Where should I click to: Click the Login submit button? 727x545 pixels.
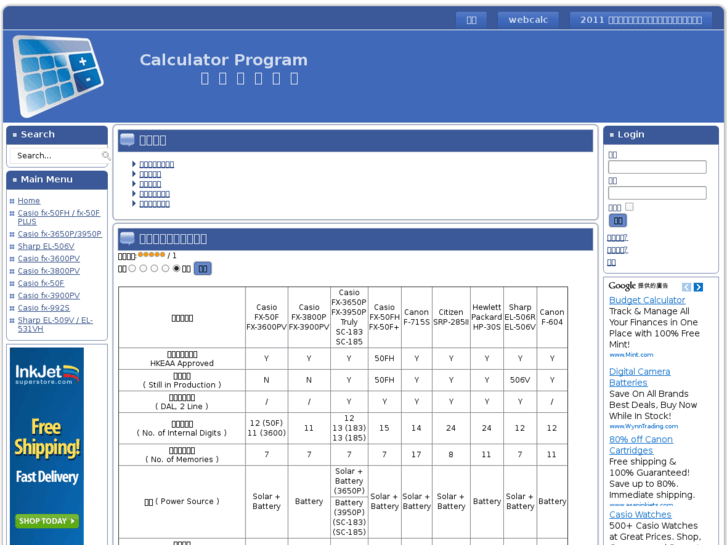click(x=618, y=221)
